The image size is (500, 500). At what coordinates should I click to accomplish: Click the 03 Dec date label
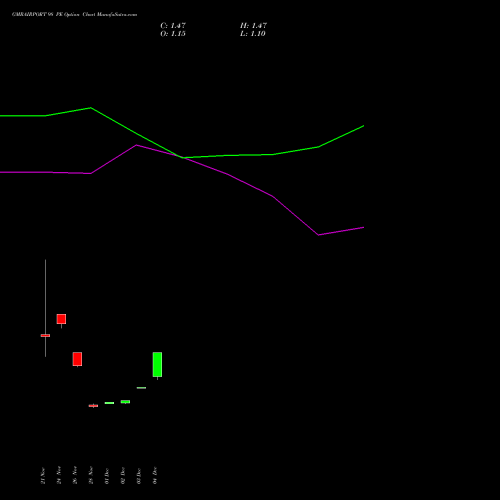point(139,476)
